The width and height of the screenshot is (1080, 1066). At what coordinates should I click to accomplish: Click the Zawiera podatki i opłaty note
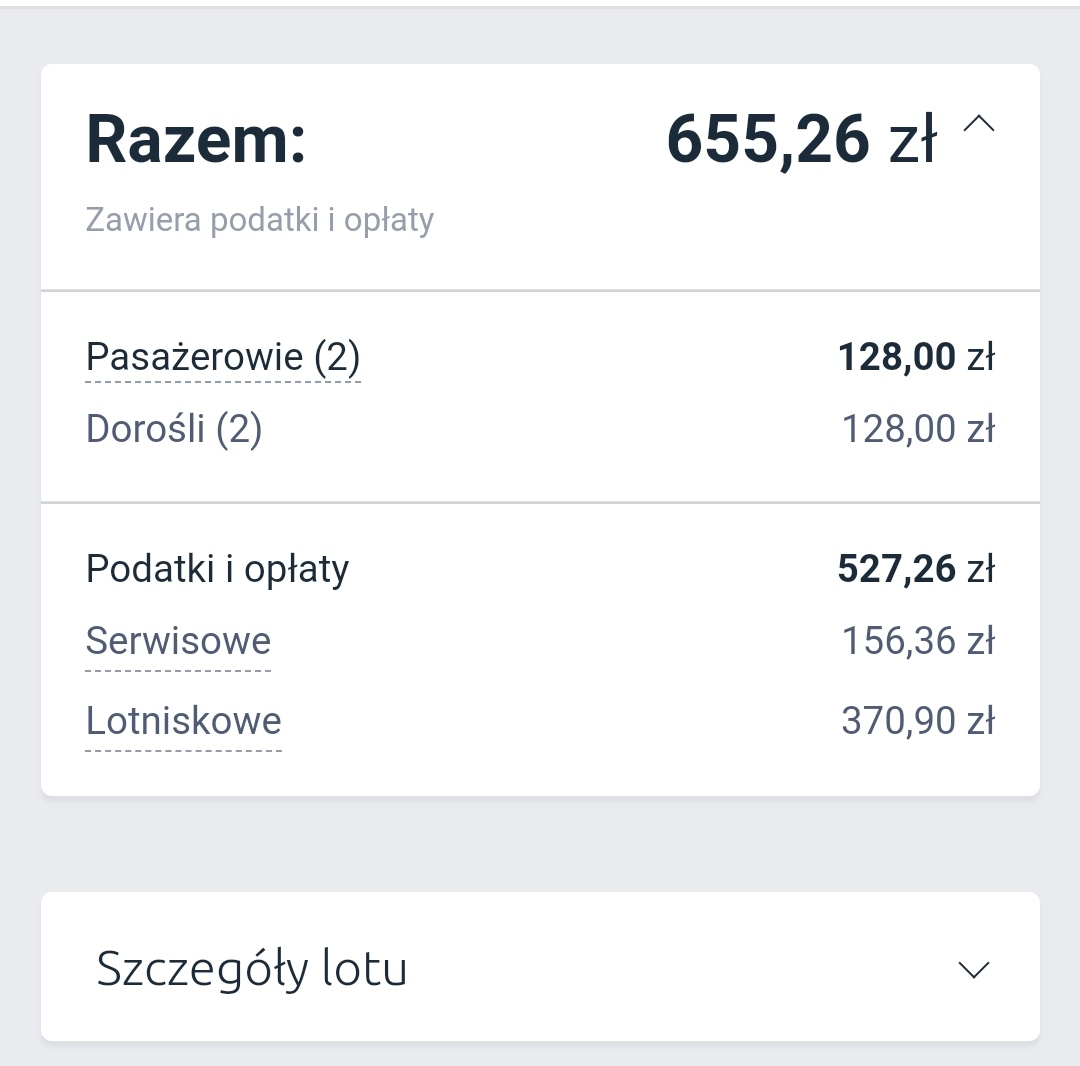pos(260,221)
